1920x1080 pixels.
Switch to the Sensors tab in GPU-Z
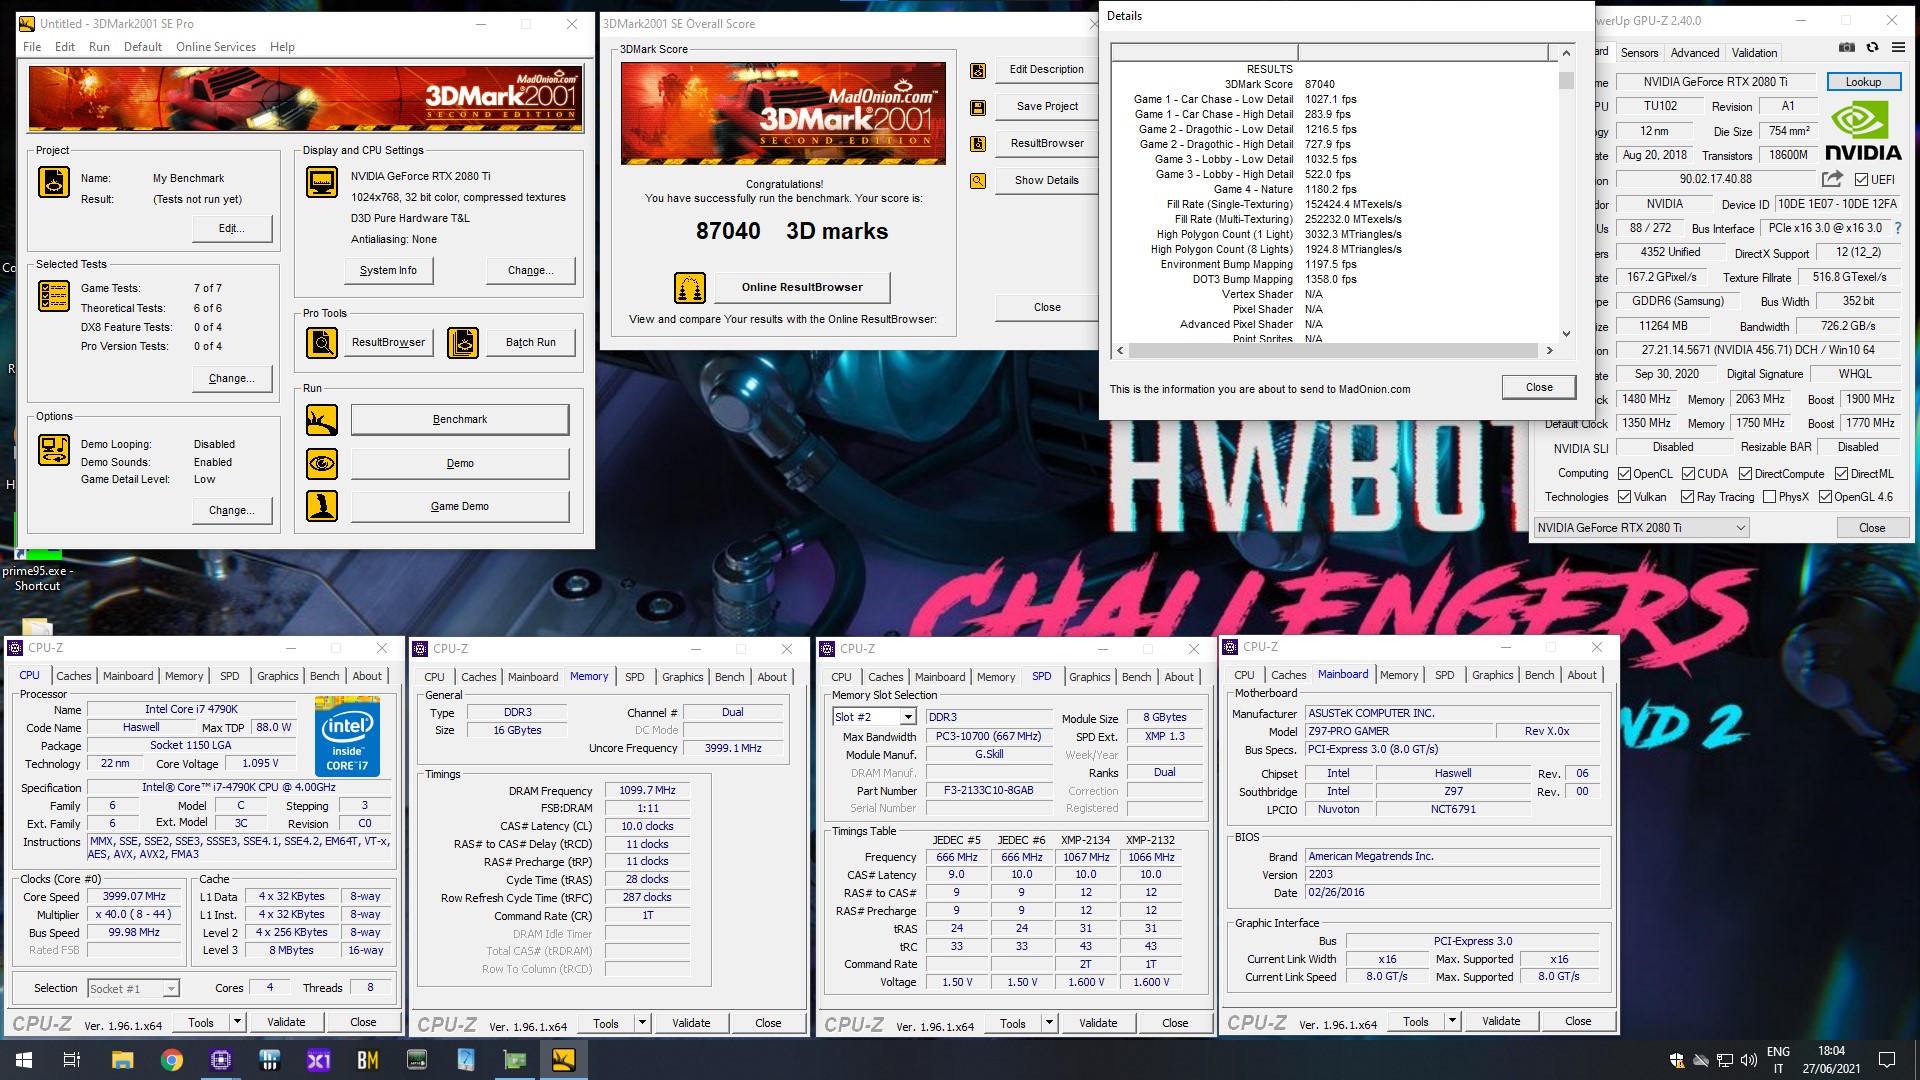click(x=1639, y=53)
